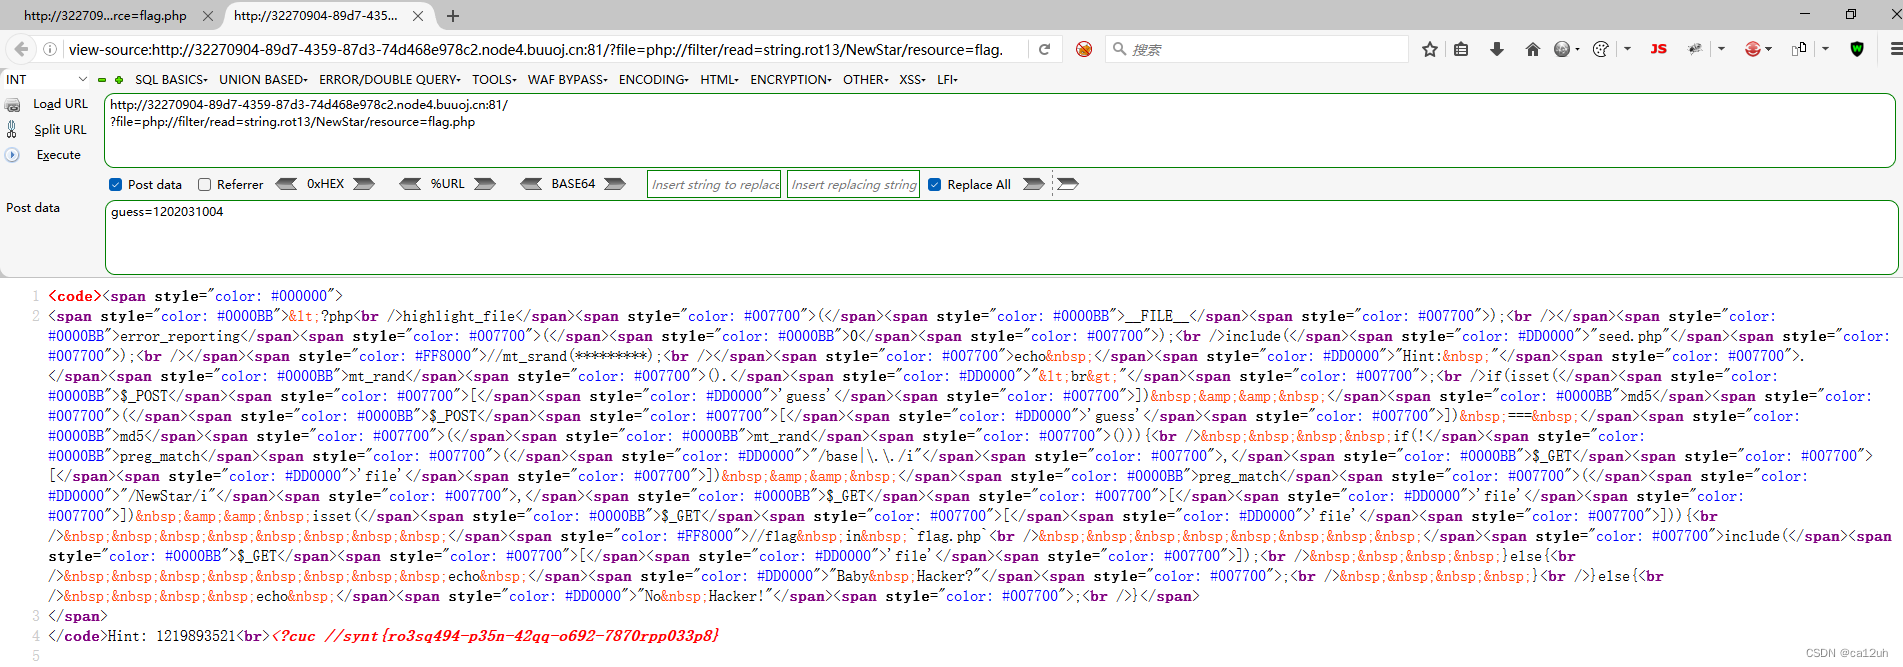Viewport: 1903px width, 667px height.
Task: Expand the WAF BYPASS menu
Action: coord(567,79)
